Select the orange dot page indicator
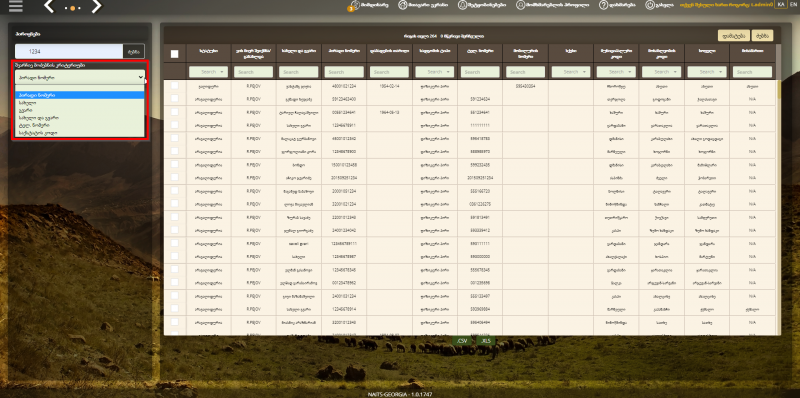Viewport: 800px width, 398px height. click(x=72, y=9)
